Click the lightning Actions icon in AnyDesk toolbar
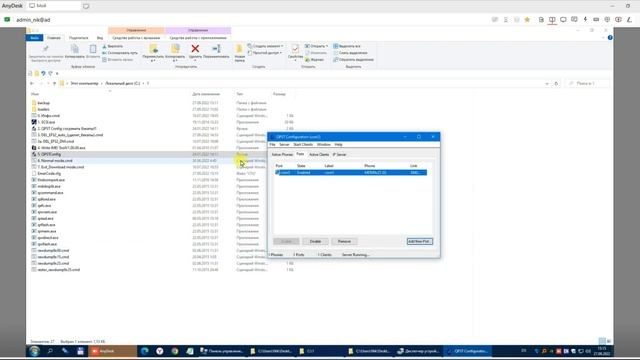 click(x=585, y=20)
